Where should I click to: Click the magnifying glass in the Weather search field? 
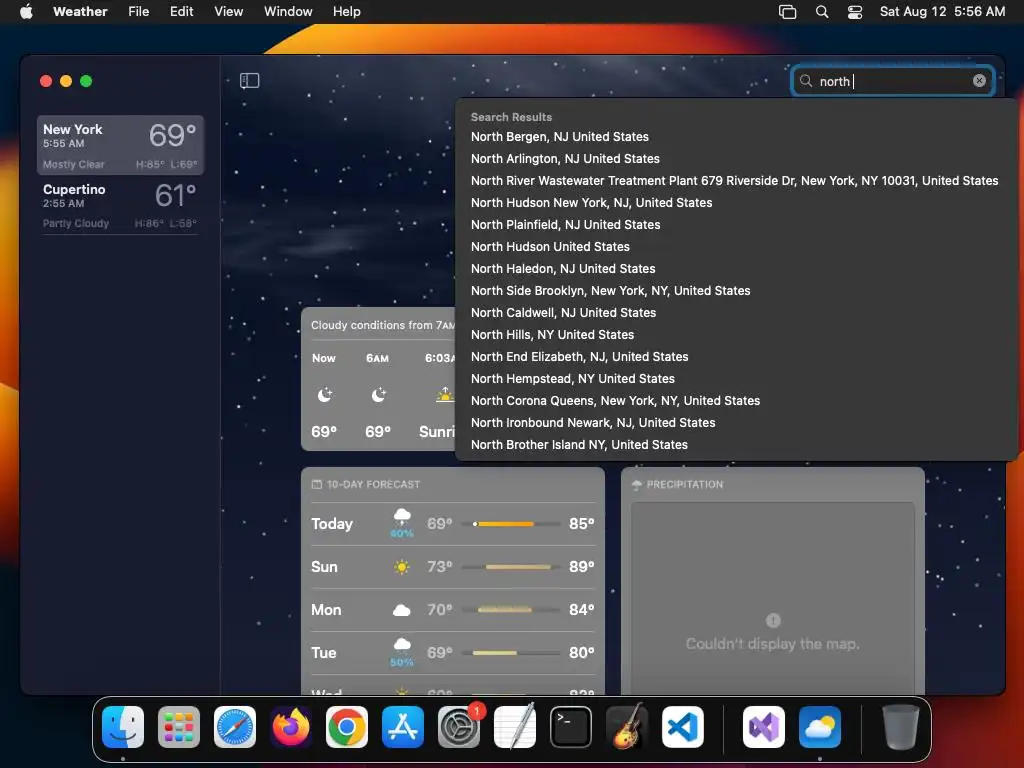coord(806,80)
